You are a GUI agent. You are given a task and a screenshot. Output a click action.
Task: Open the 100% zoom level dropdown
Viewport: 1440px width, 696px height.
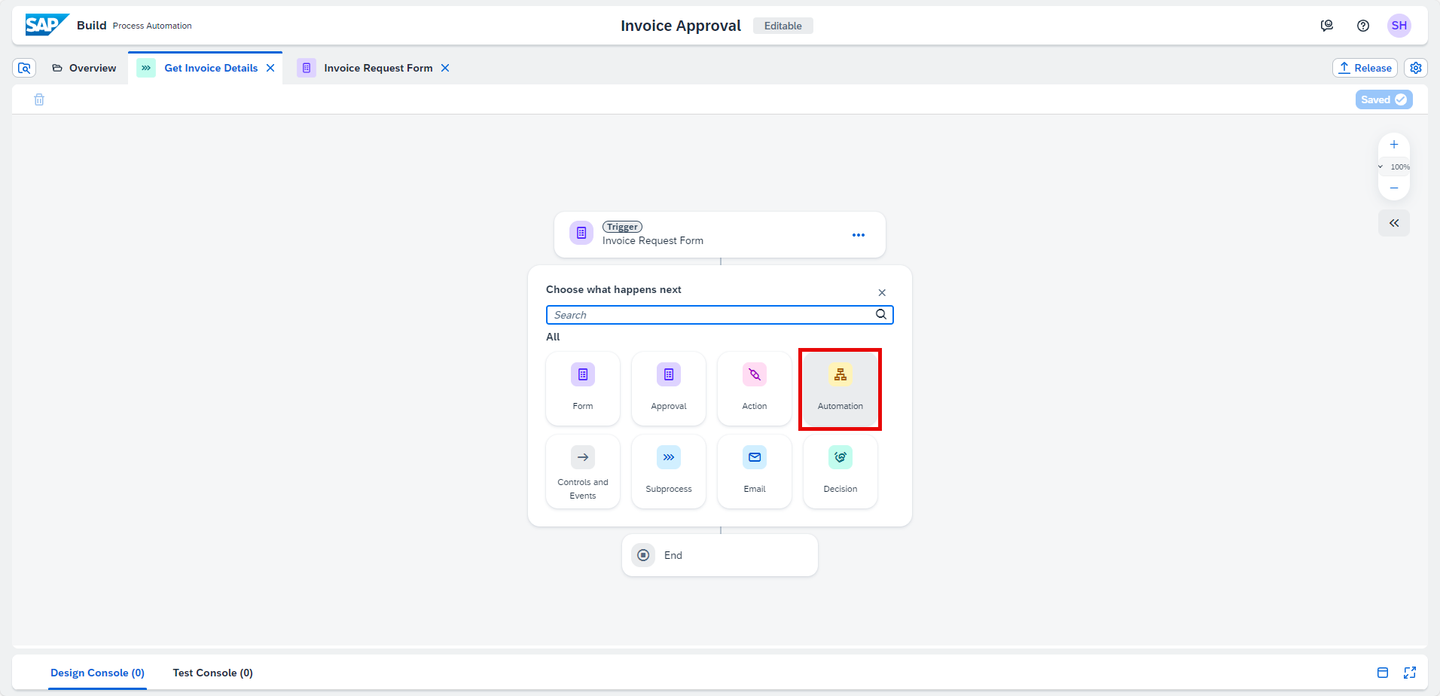(x=1394, y=167)
